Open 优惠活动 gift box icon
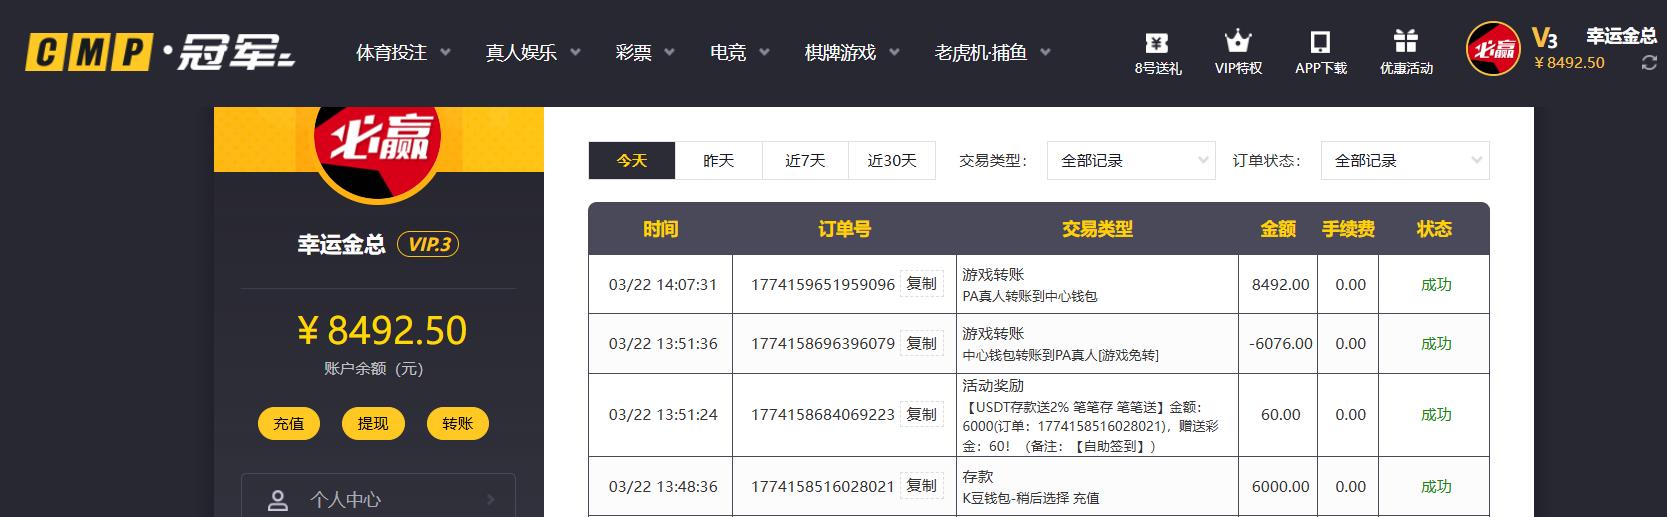 [x=1406, y=43]
